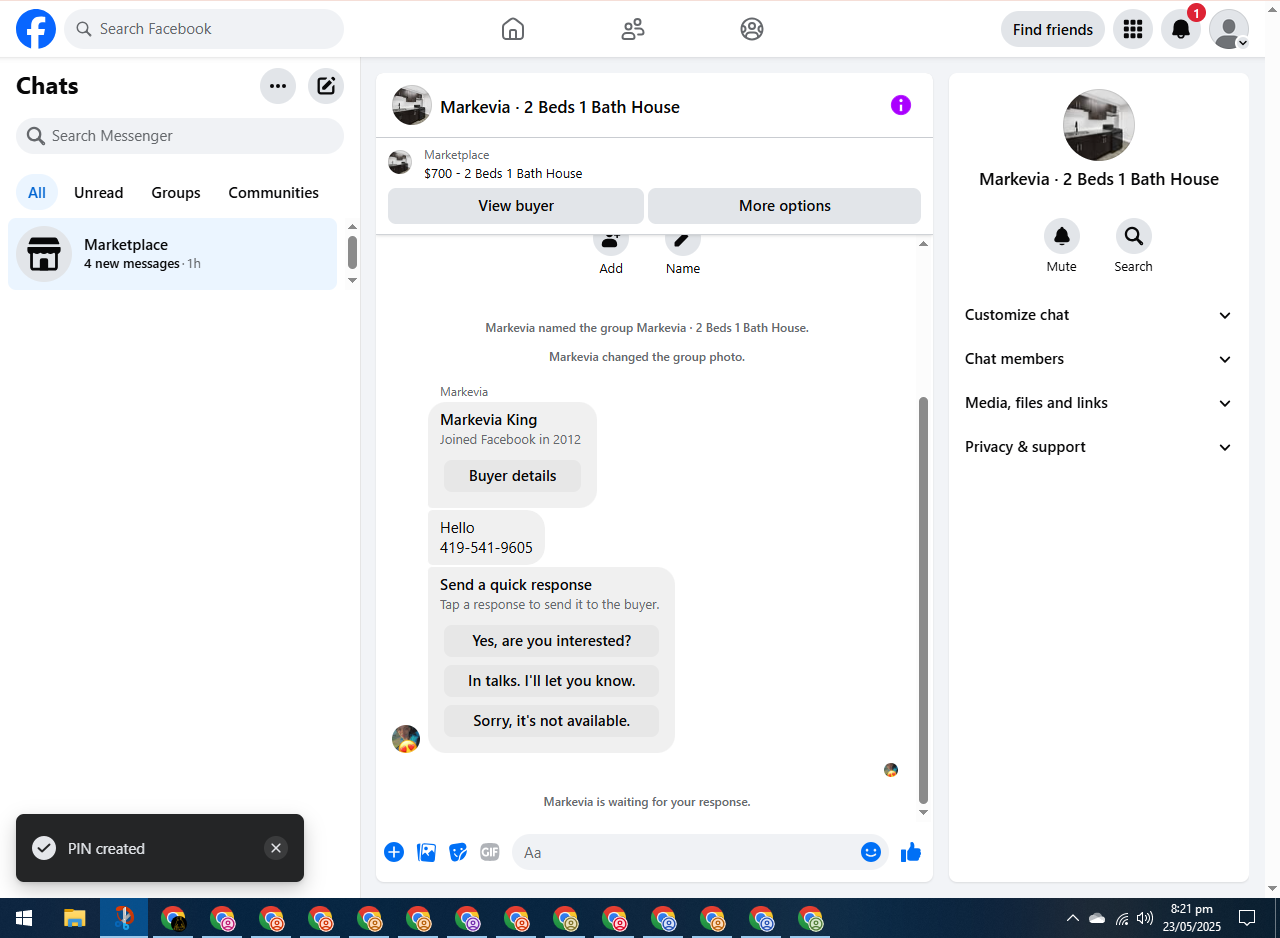Open the large group photo in right panel
Image resolution: width=1280 pixels, height=938 pixels.
[x=1099, y=125]
